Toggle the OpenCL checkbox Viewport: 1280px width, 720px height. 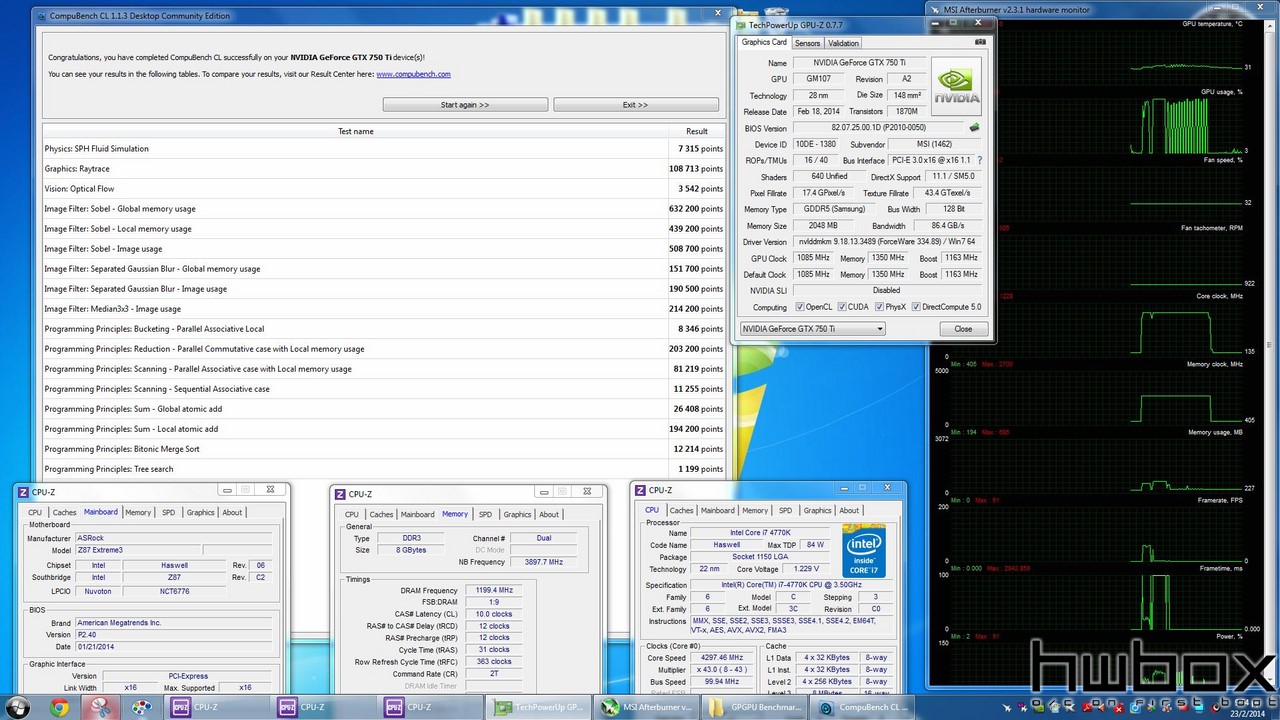[799, 307]
